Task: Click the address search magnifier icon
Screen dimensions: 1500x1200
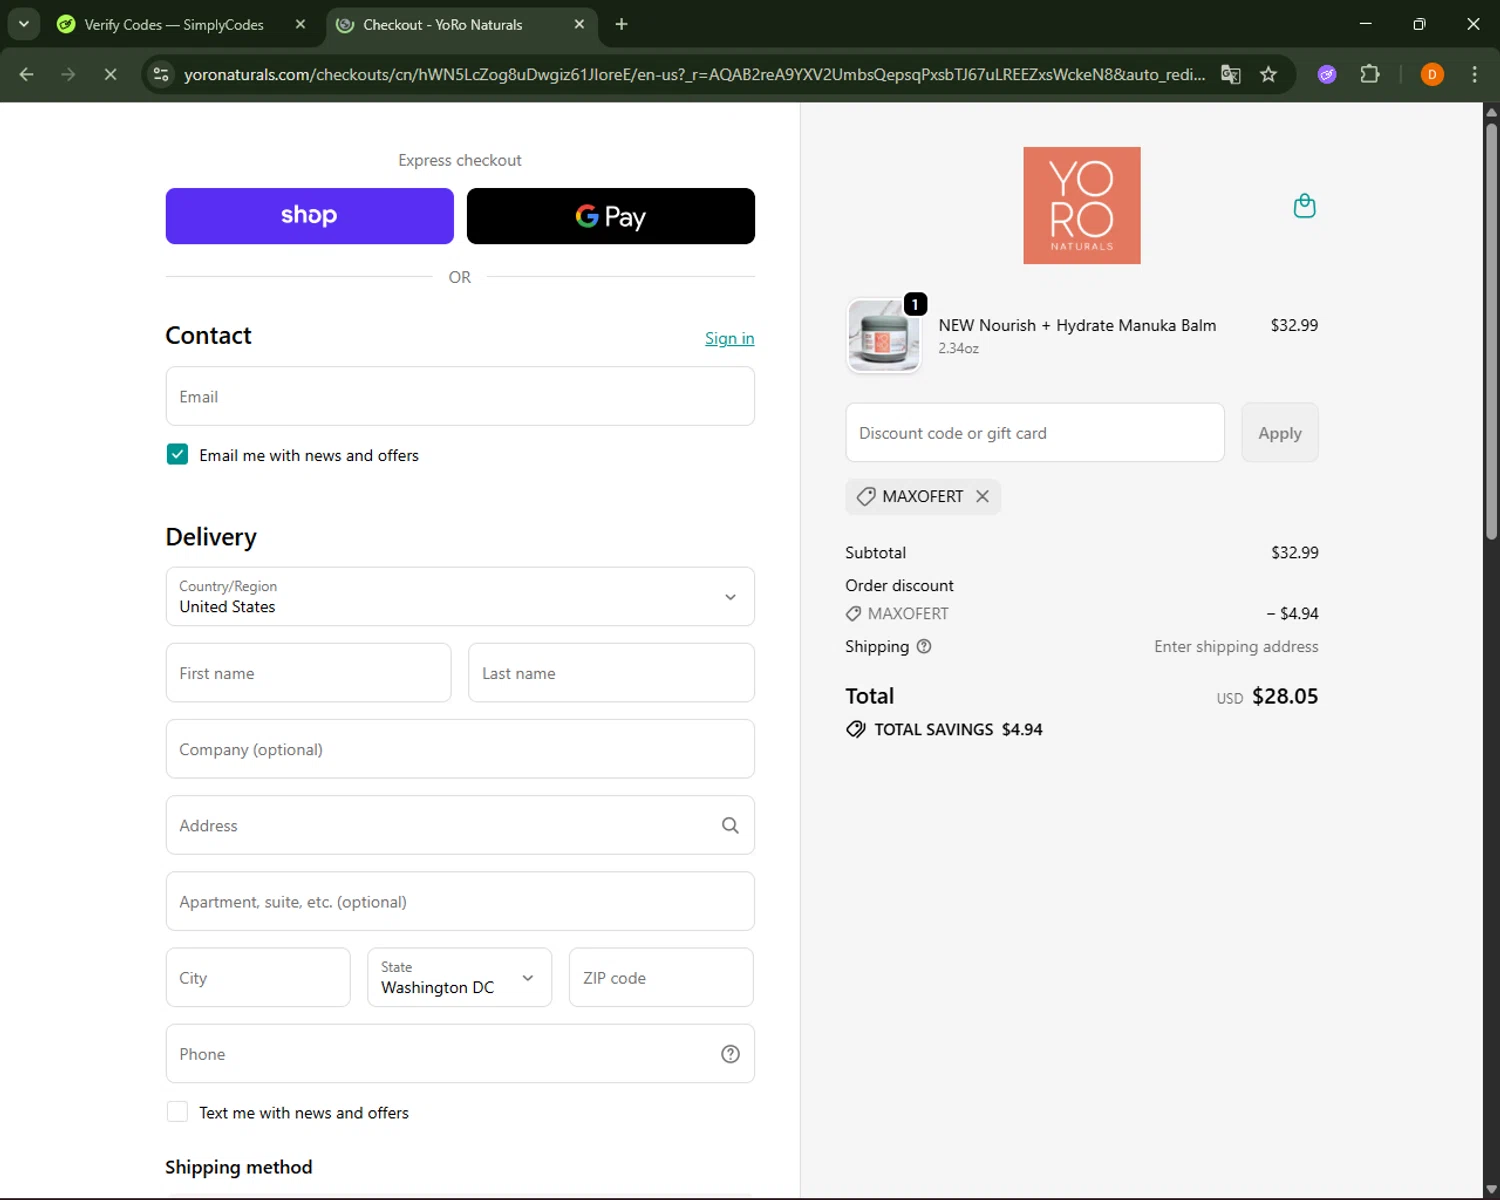Action: [730, 825]
